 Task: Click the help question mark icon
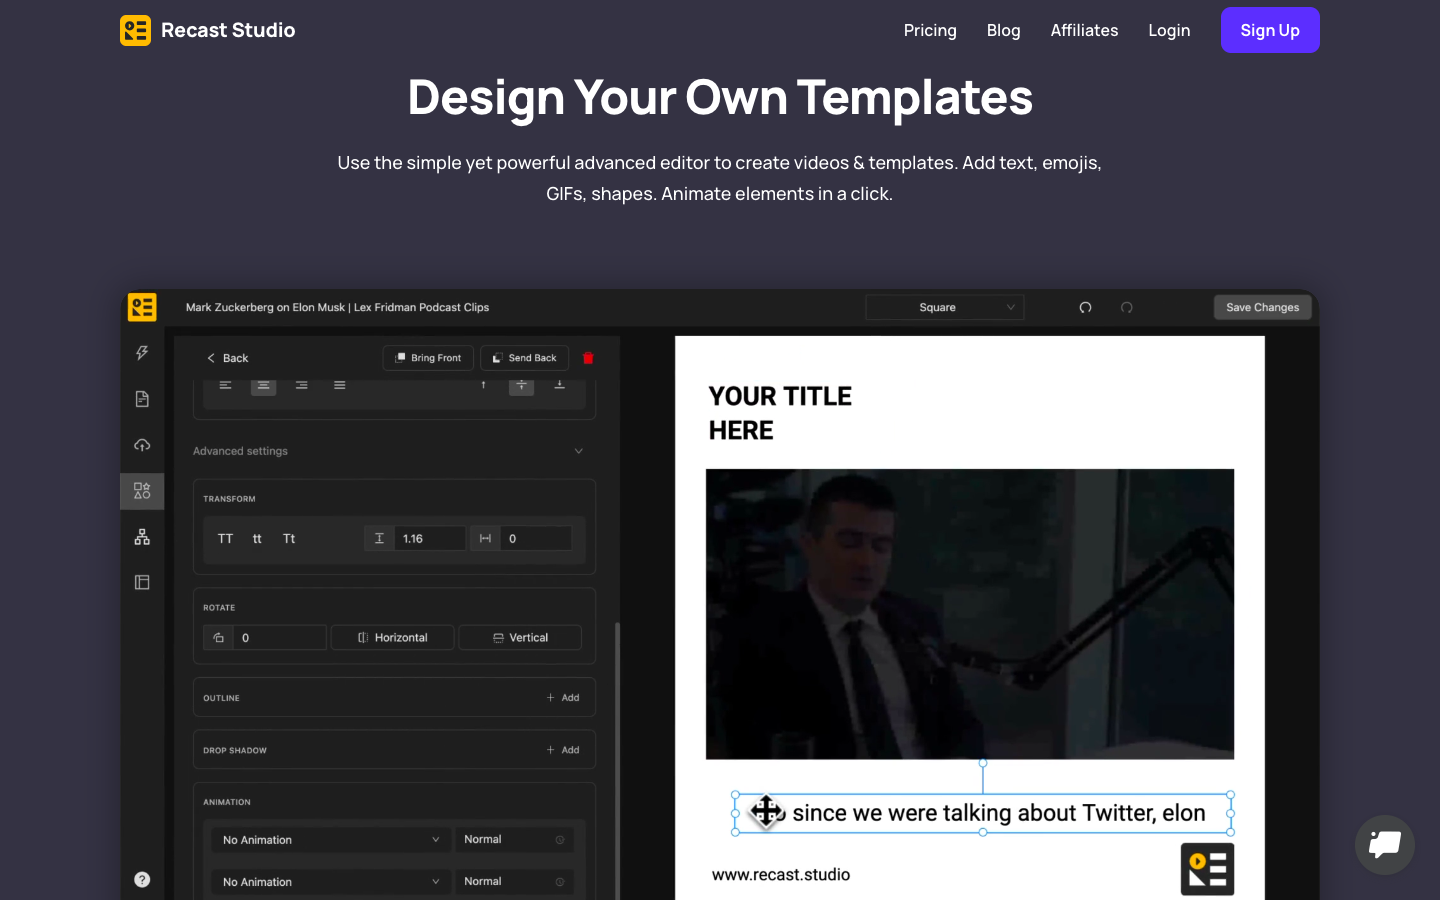click(x=142, y=880)
